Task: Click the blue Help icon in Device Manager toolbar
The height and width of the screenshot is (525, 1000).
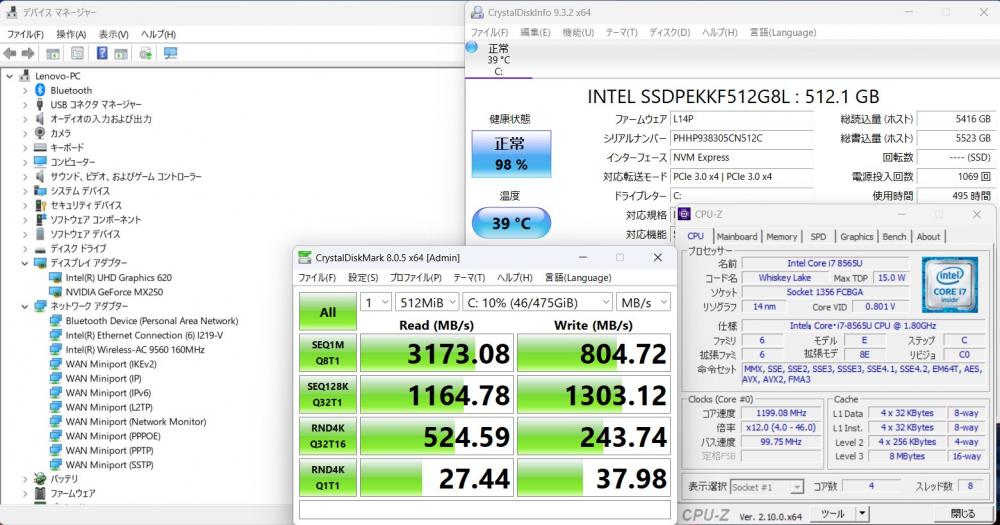Action: [102, 53]
